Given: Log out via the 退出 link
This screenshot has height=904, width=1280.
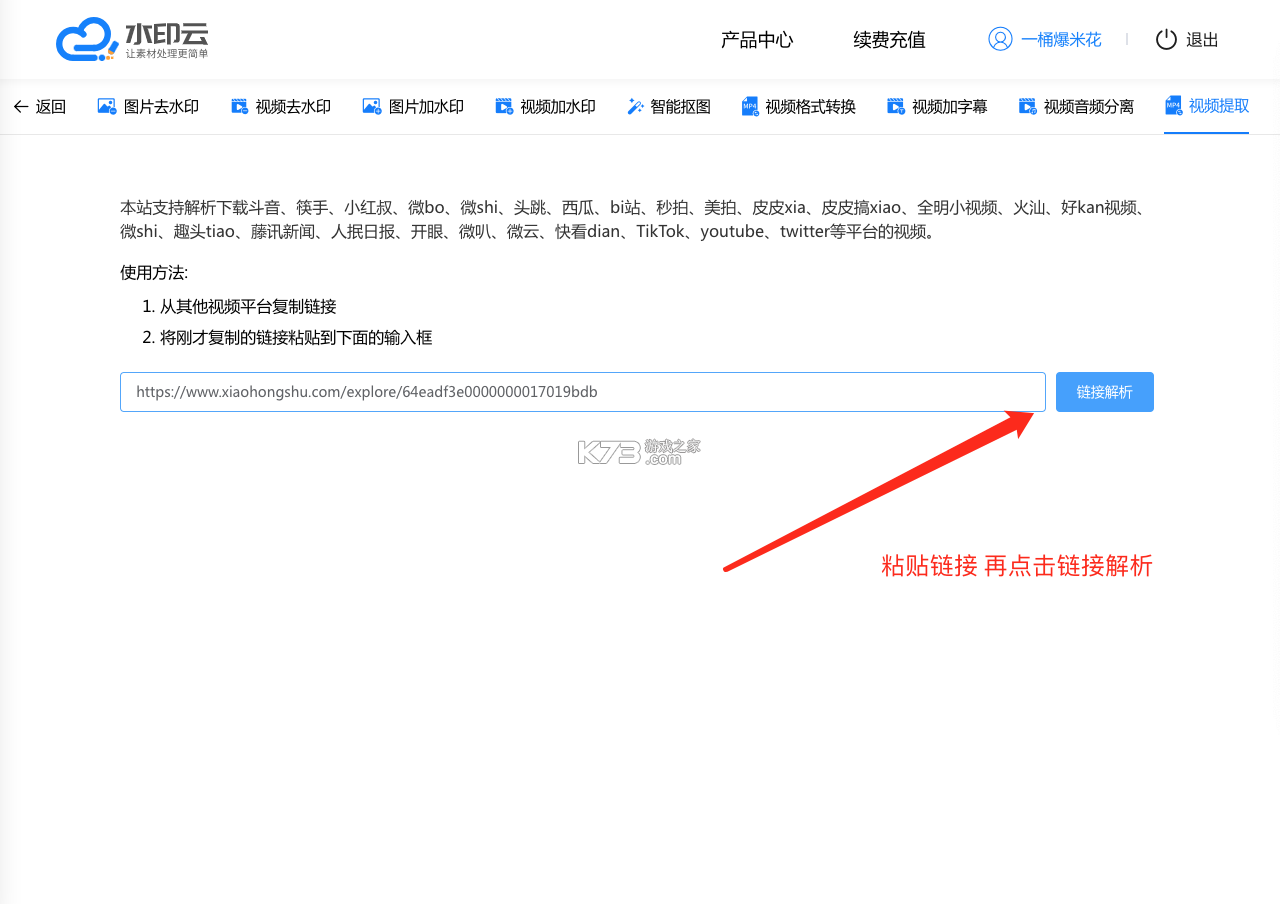Looking at the screenshot, I should [1202, 40].
